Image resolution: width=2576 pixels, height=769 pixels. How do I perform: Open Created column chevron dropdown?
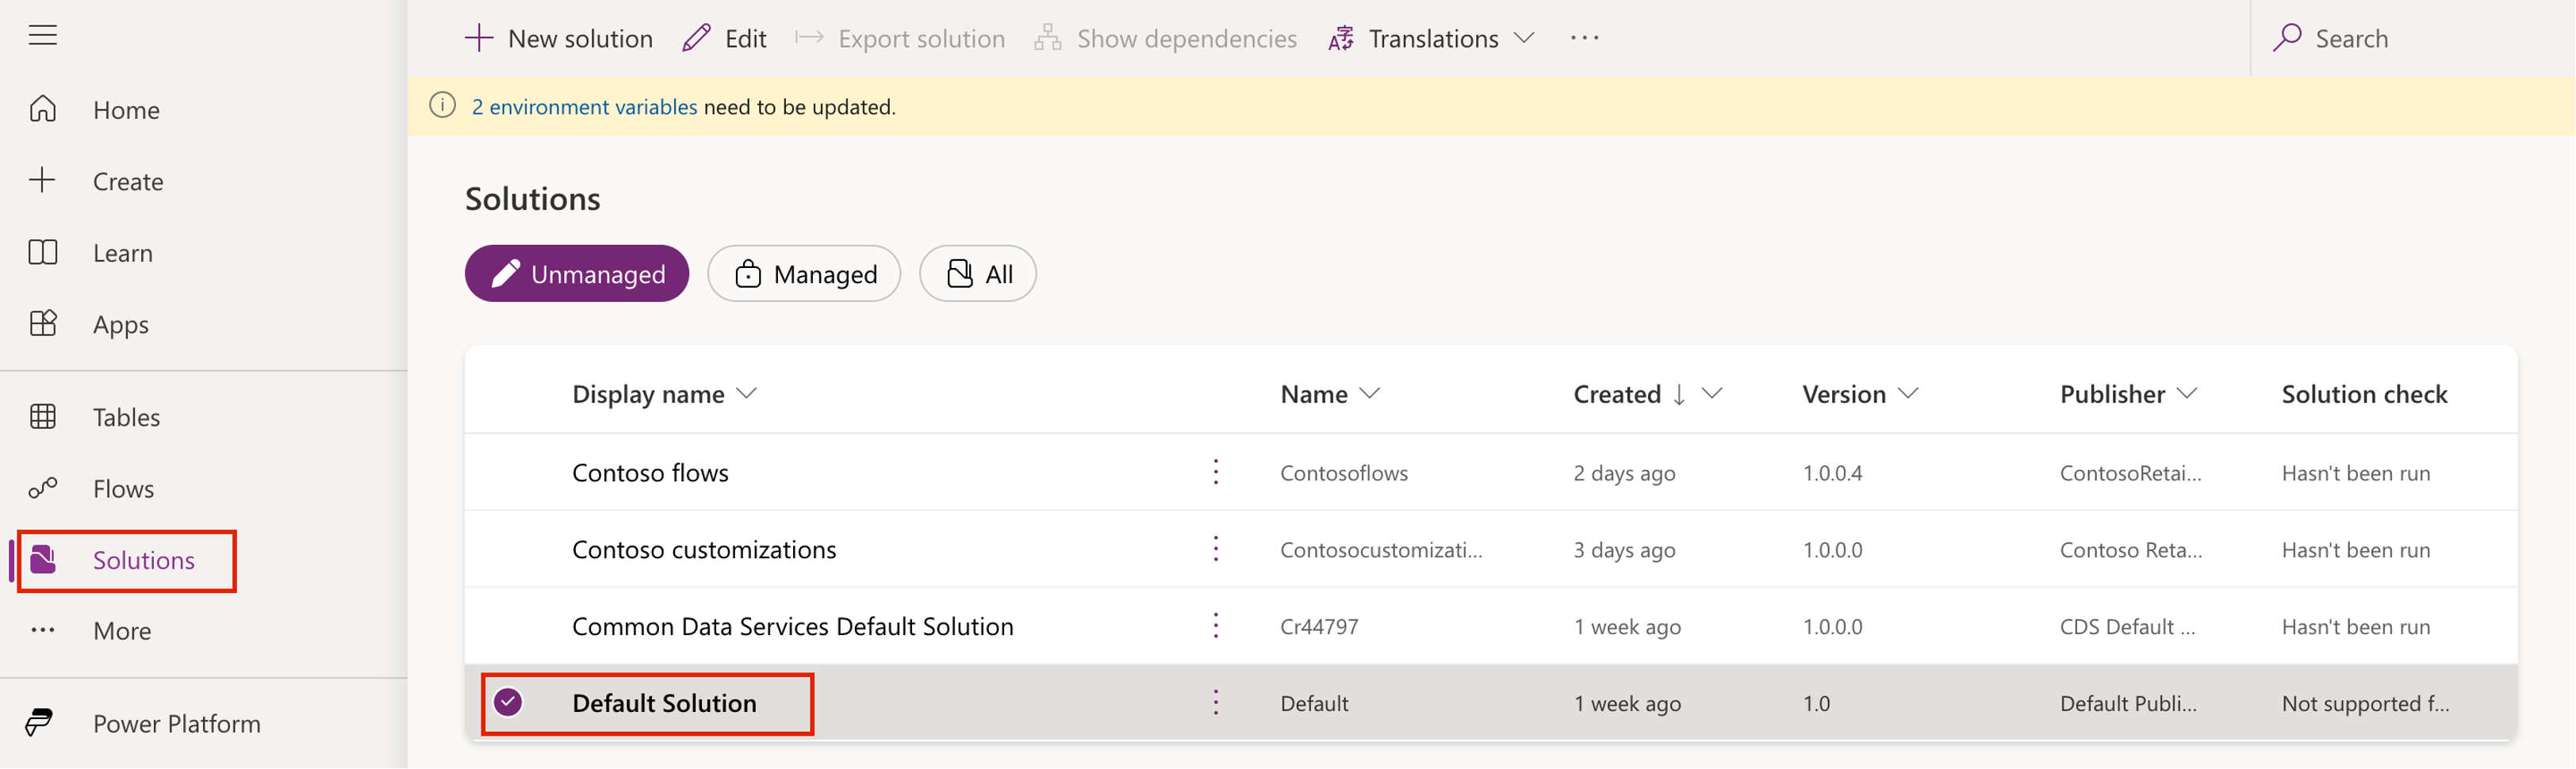[1712, 394]
